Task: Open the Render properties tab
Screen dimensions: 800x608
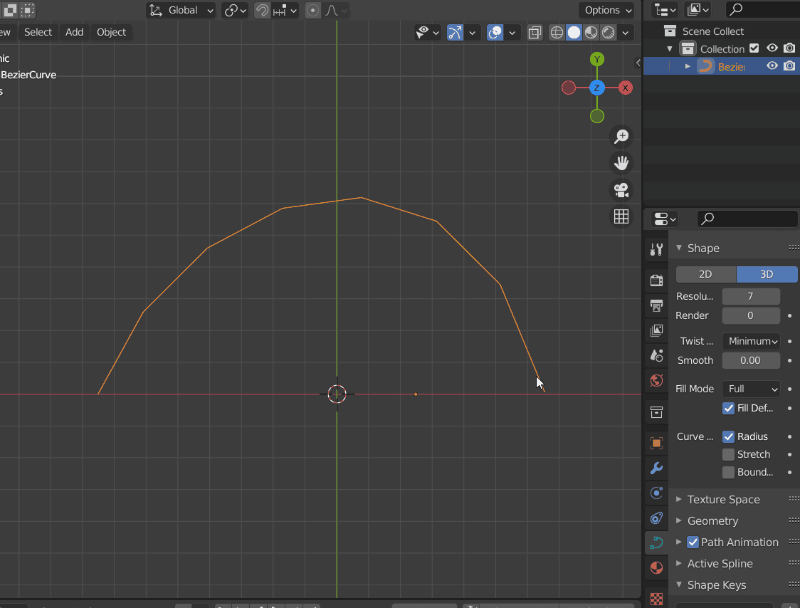Action: tap(657, 280)
